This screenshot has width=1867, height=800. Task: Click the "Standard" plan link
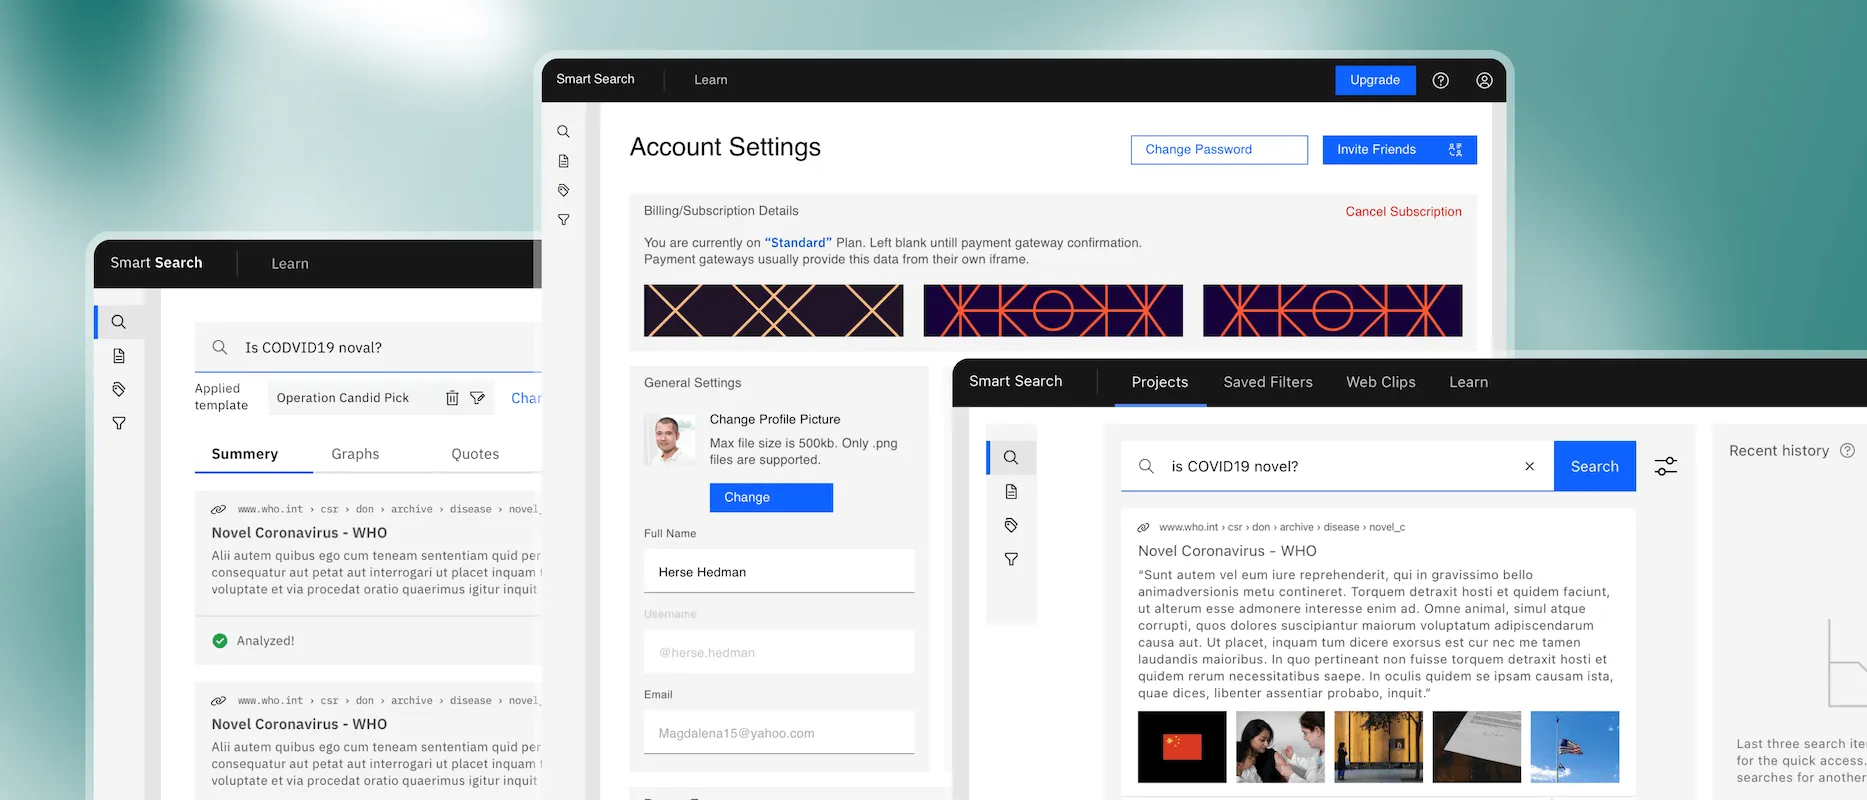click(x=798, y=243)
